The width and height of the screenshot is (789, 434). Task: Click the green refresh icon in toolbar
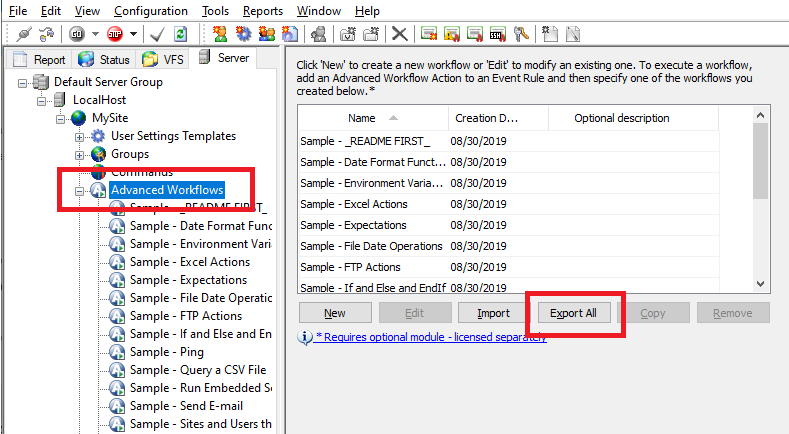pos(181,34)
